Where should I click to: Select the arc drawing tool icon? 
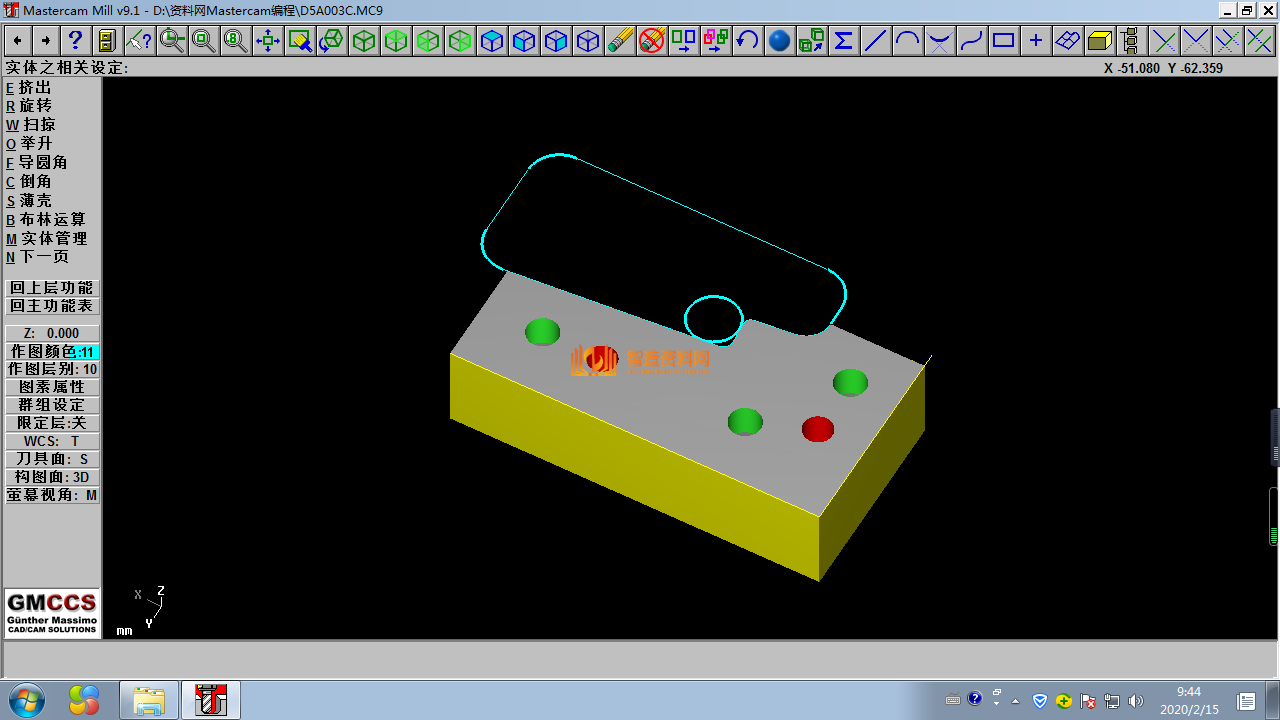point(908,41)
